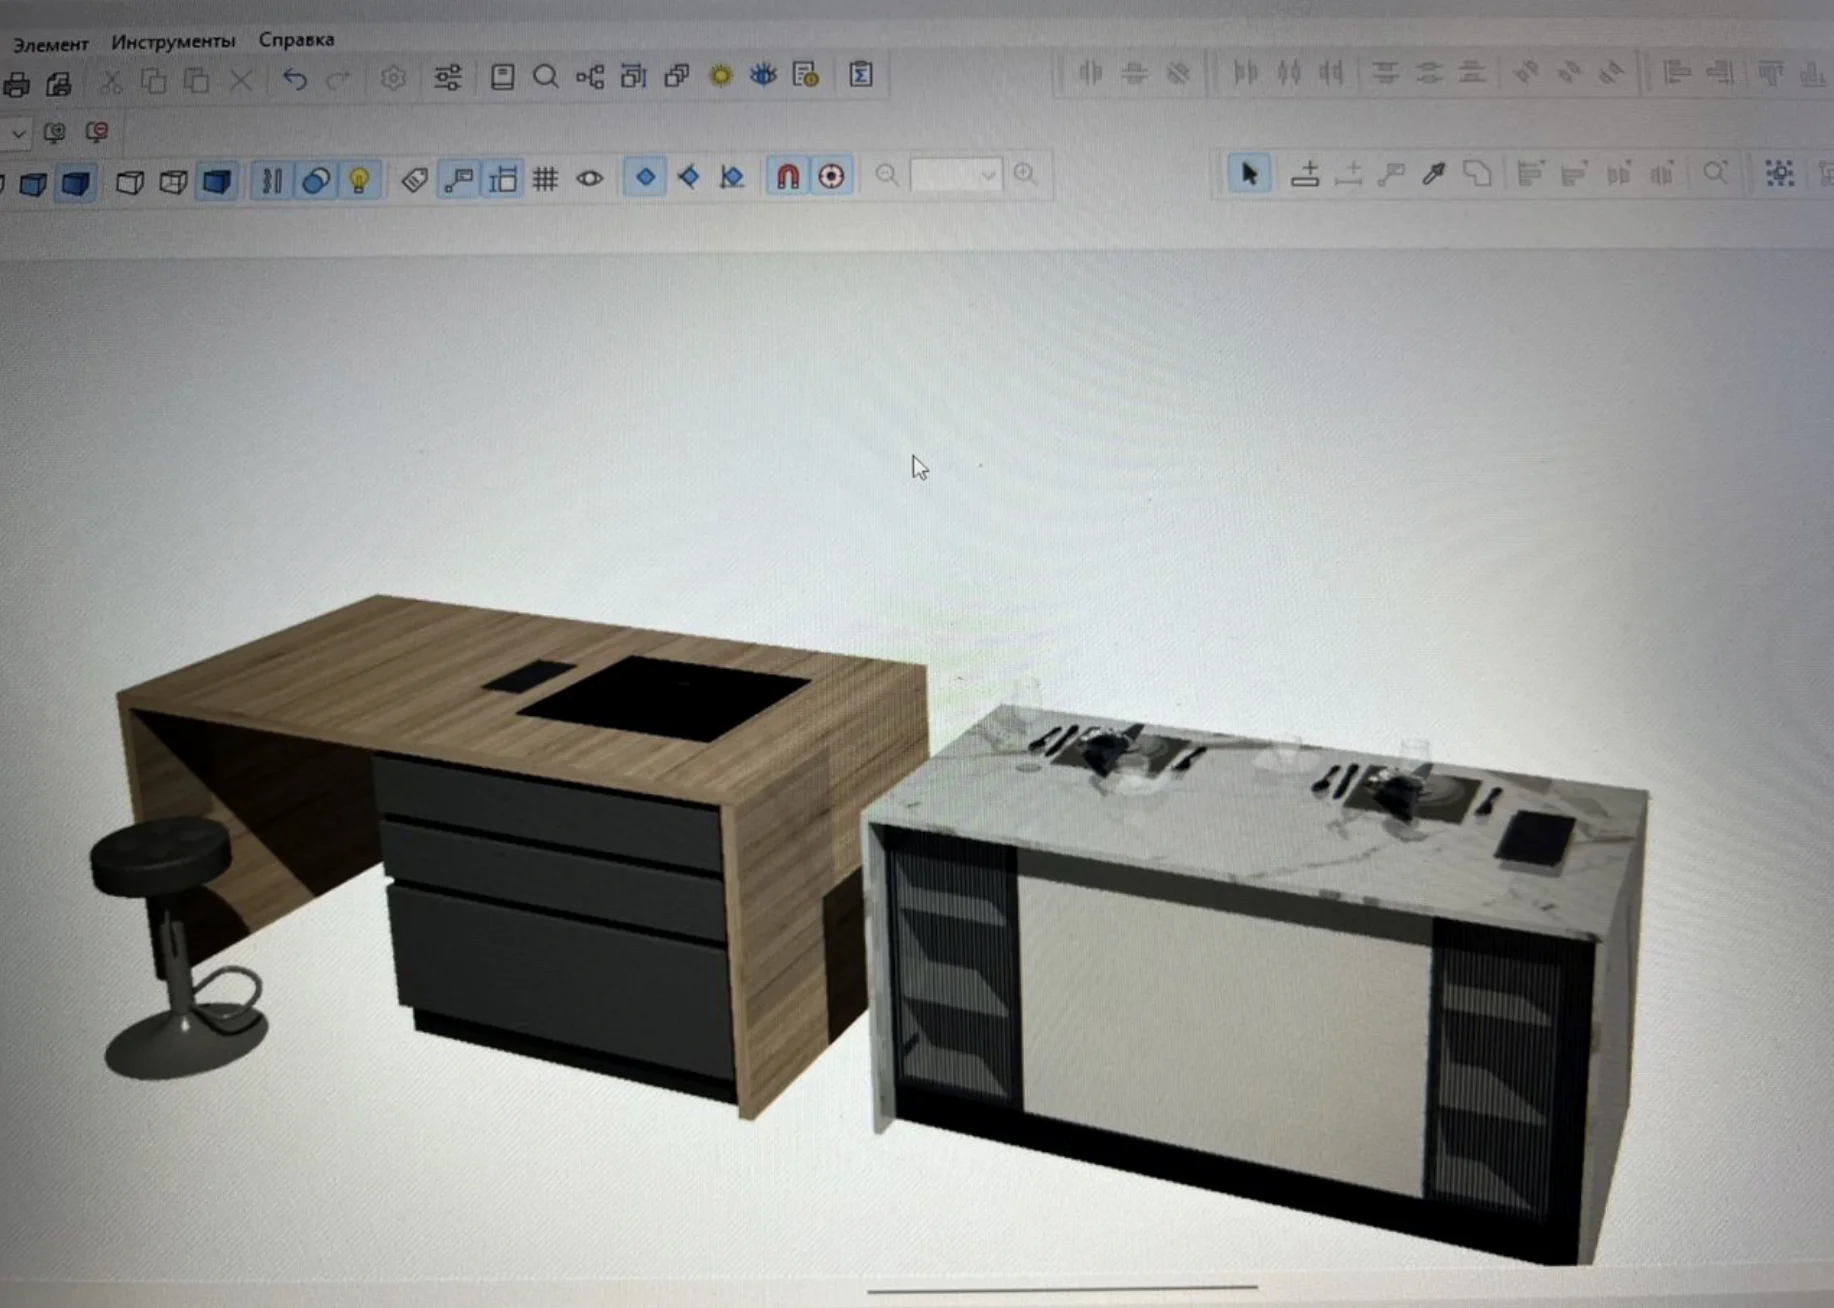Viewport: 1834px width, 1308px height.
Task: Undo the last action
Action: pyautogui.click(x=294, y=79)
